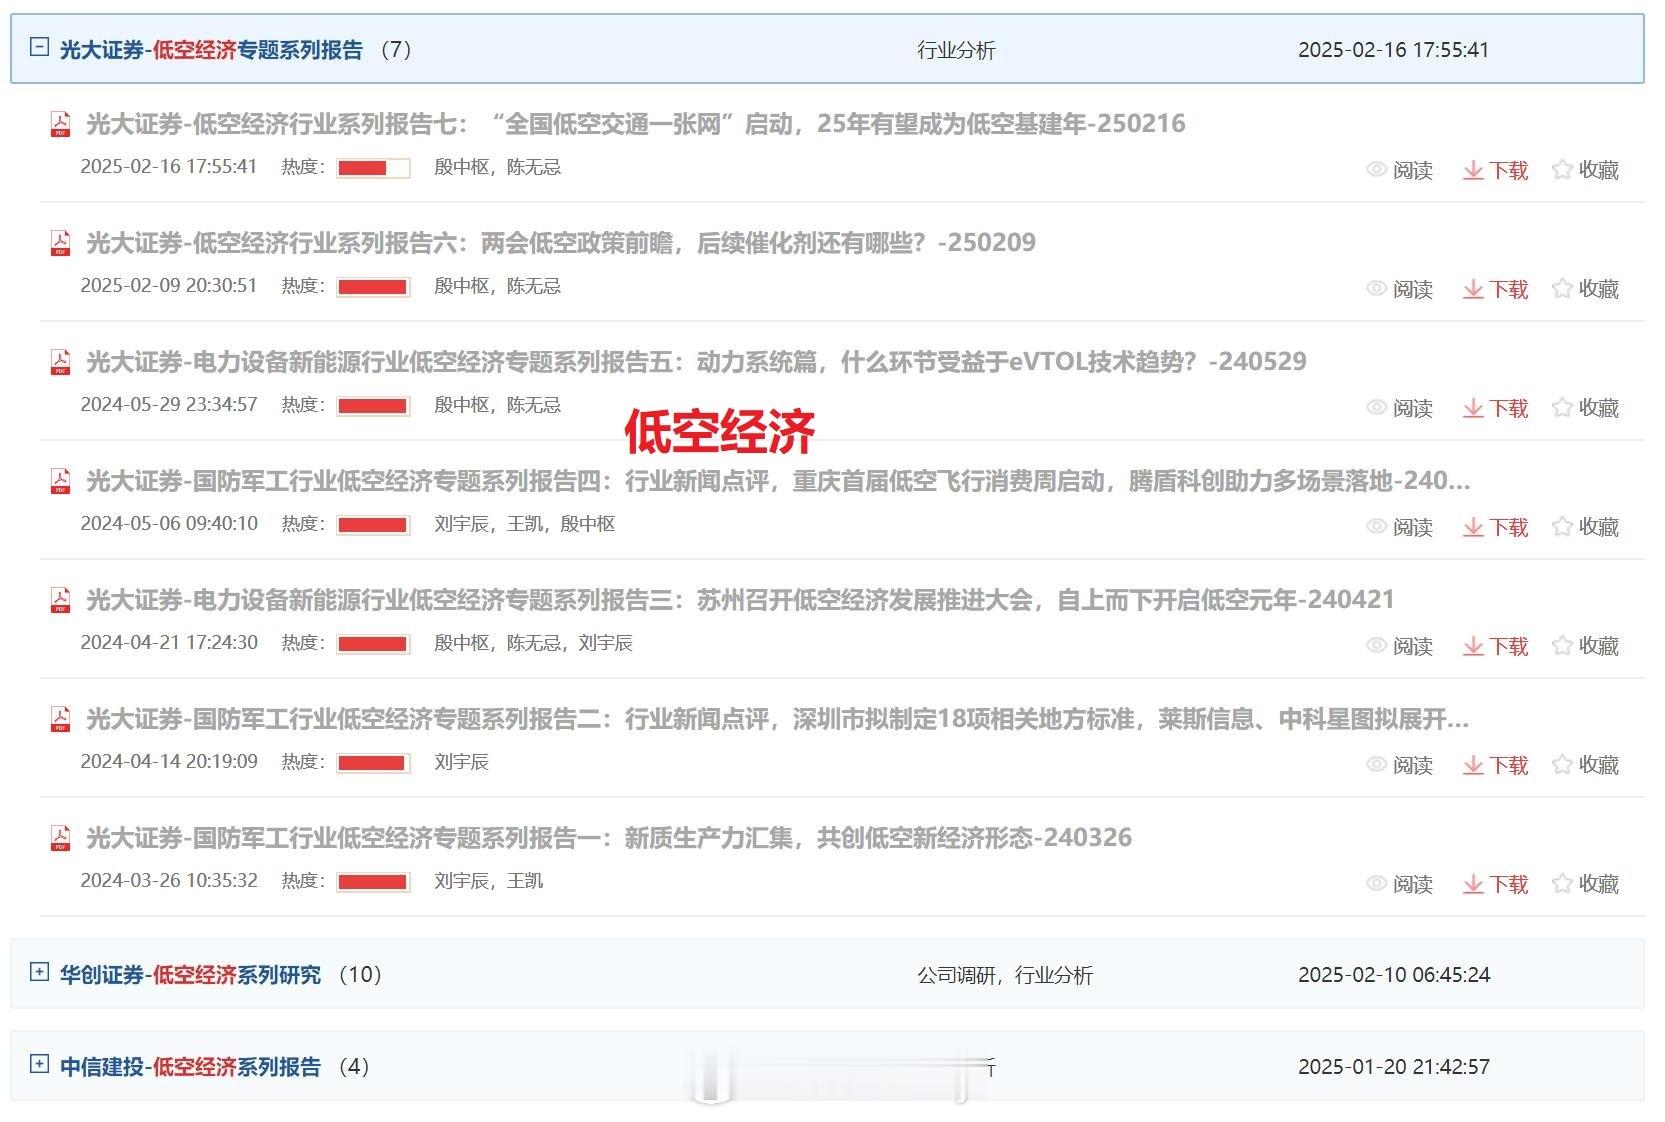Click authors 刘宇辰，王凯 under 专题系列报告一
The height and width of the screenshot is (1122, 1665).
pos(488,881)
